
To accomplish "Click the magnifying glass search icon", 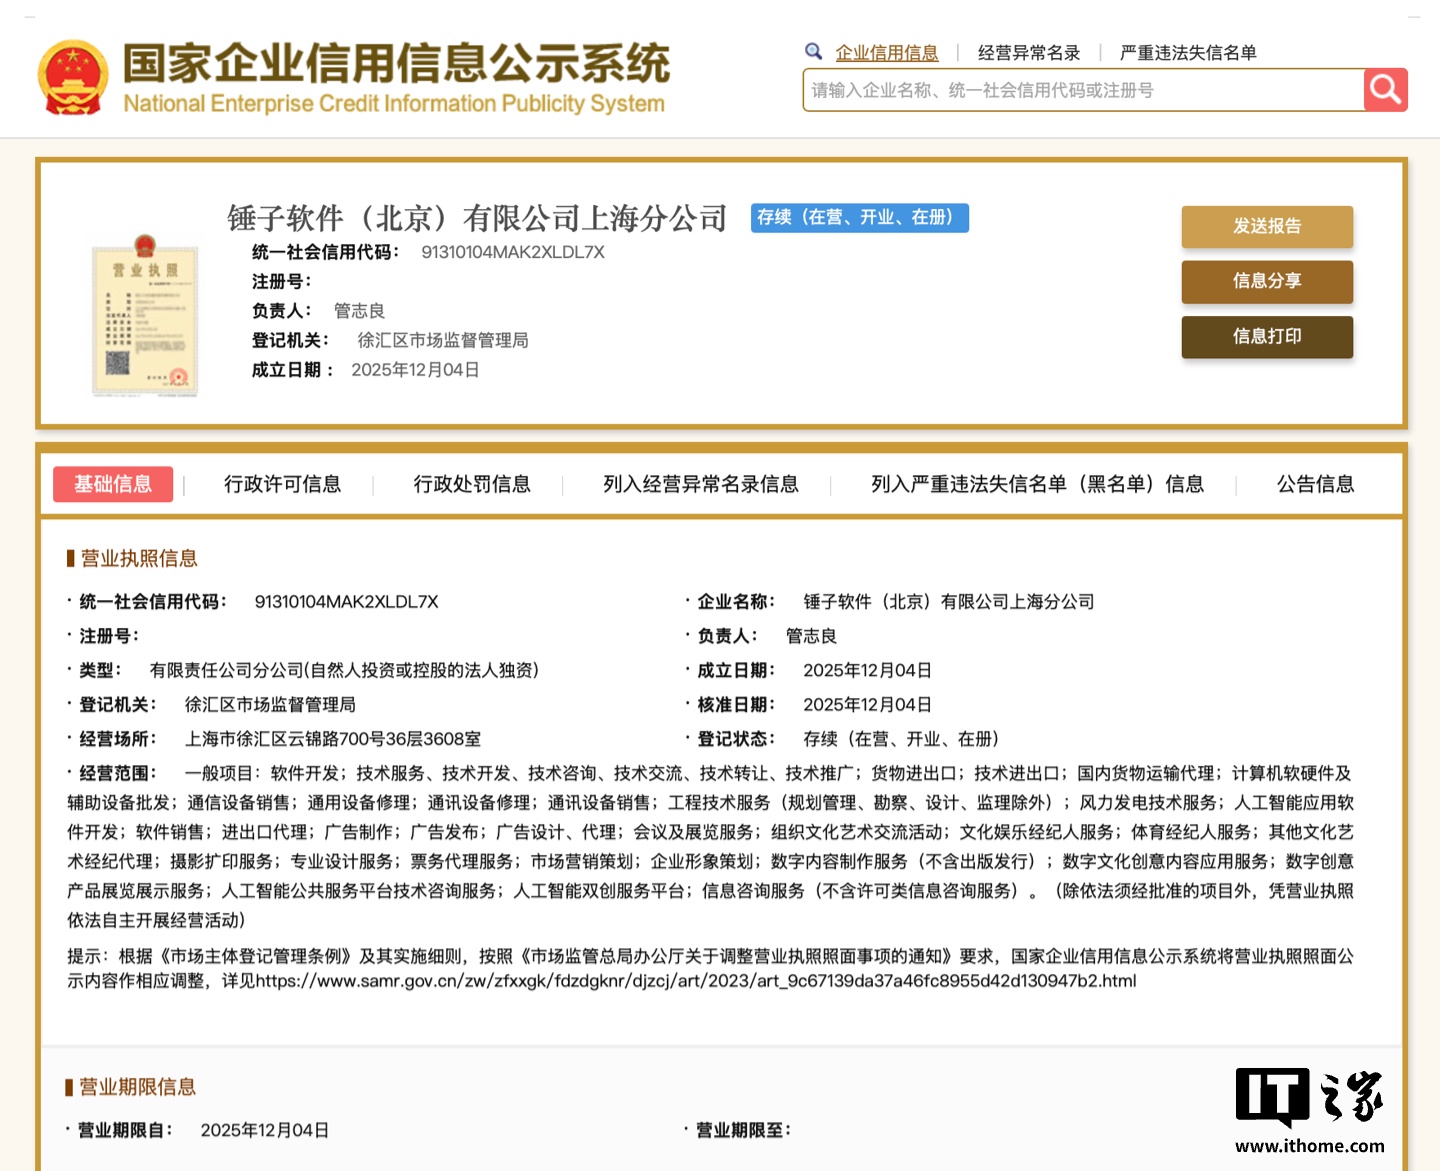I will pyautogui.click(x=1385, y=89).
